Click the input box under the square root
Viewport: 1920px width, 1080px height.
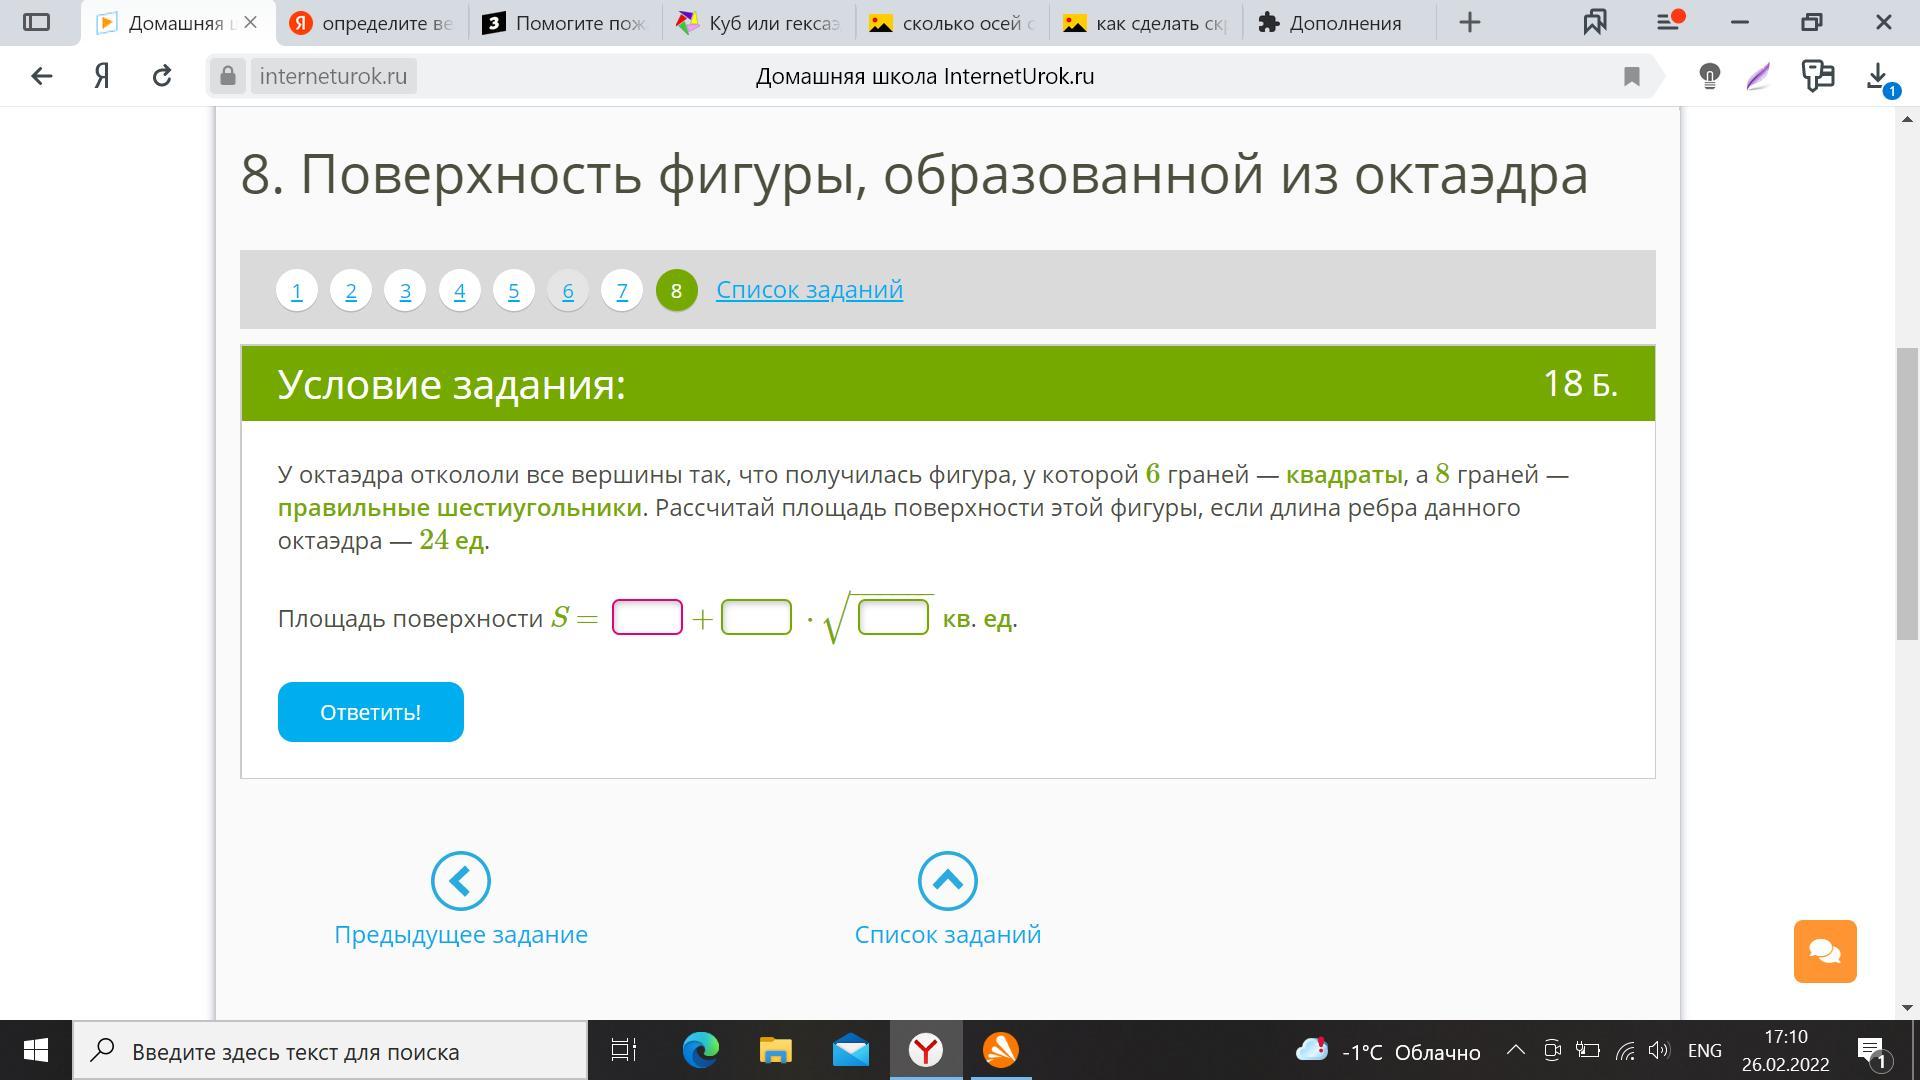coord(893,617)
